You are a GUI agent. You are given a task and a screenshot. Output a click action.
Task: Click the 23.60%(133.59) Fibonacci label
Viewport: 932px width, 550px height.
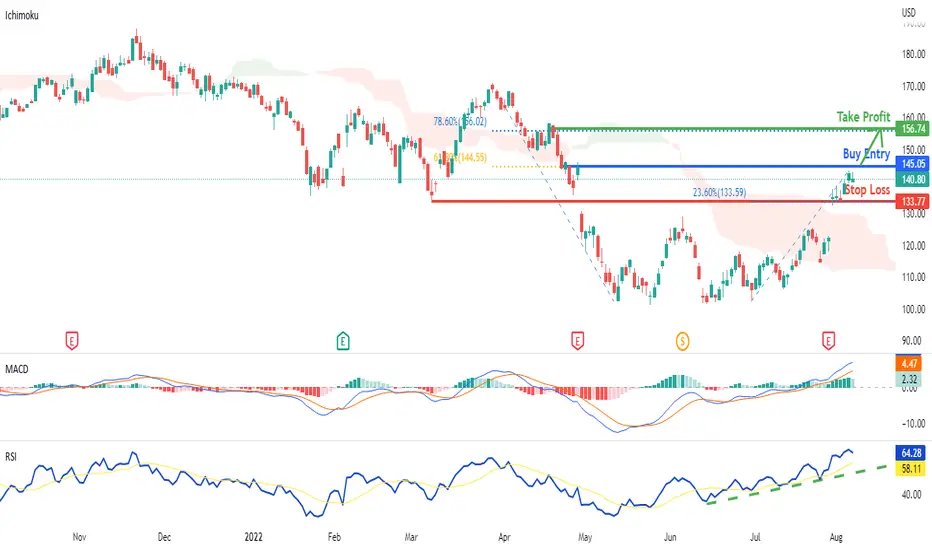tap(719, 192)
